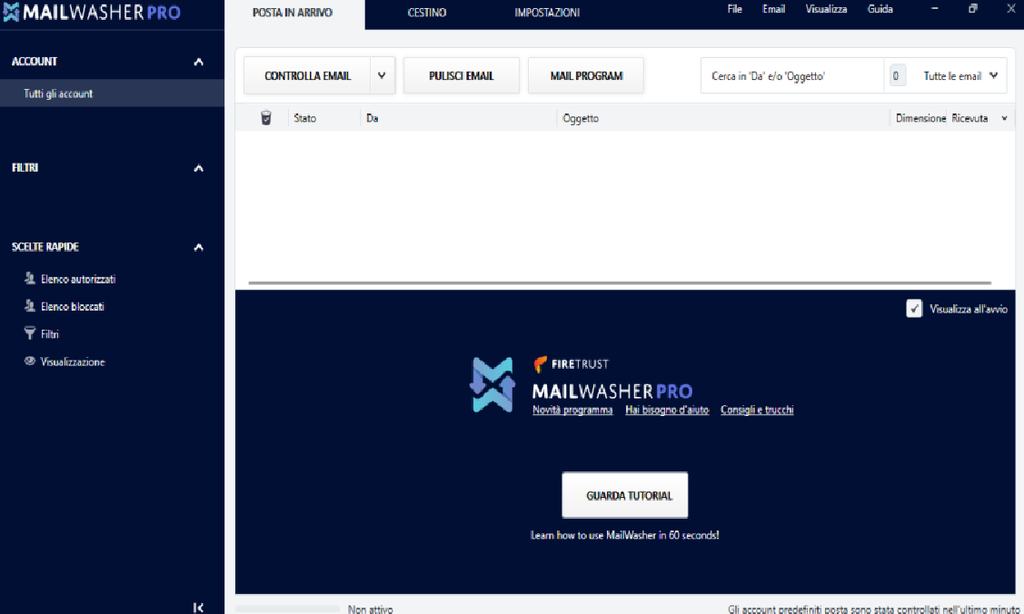Close the MailWasher window
The height and width of the screenshot is (614, 1024).
click(x=1011, y=9)
